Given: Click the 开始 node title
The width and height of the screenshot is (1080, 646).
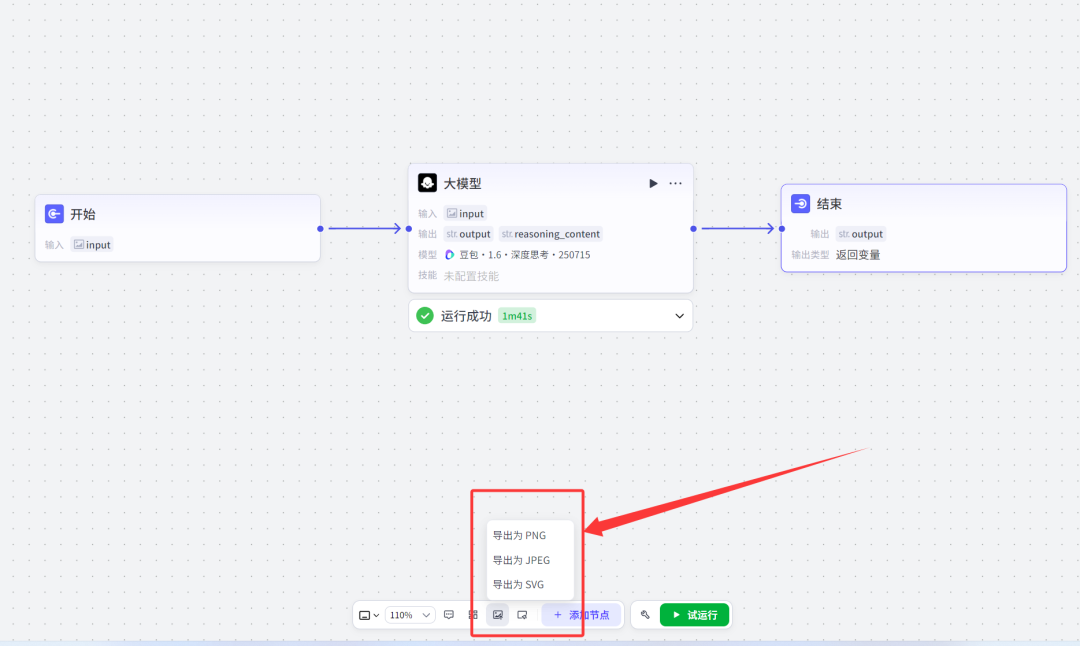Looking at the screenshot, I should pos(83,214).
